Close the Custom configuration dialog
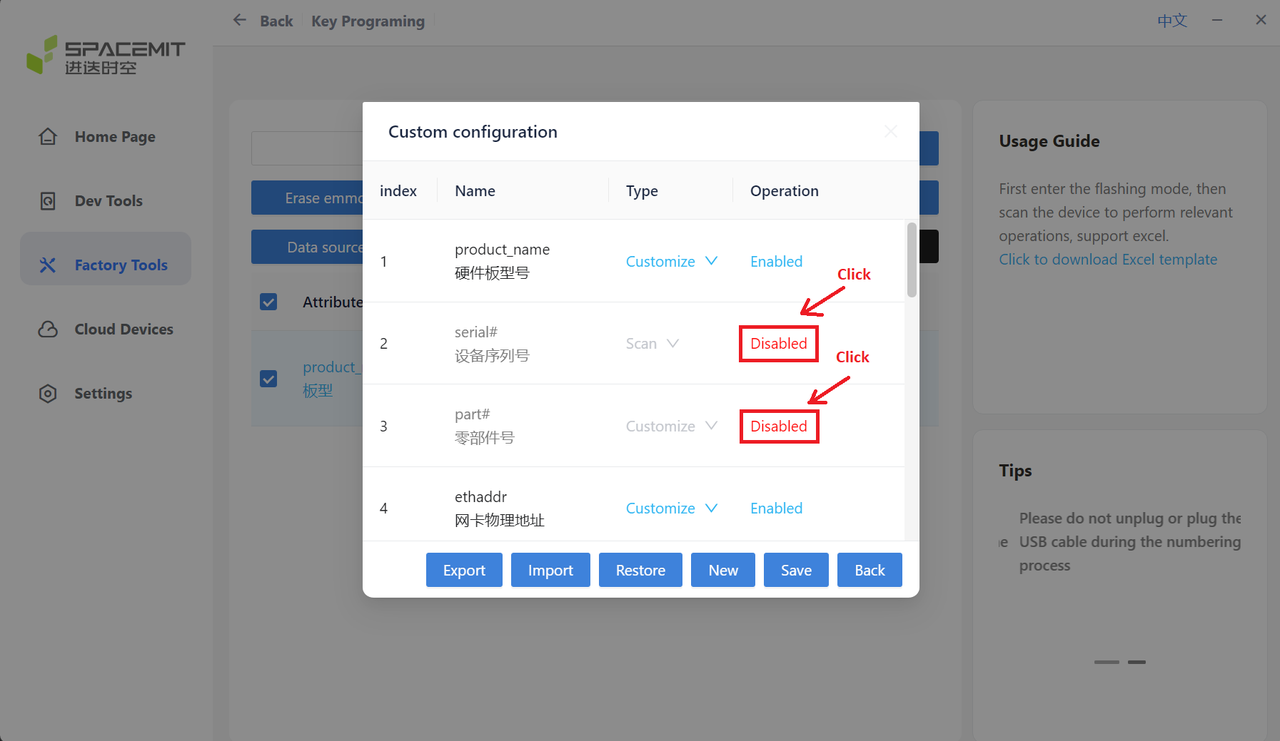The width and height of the screenshot is (1280, 741). (x=891, y=131)
